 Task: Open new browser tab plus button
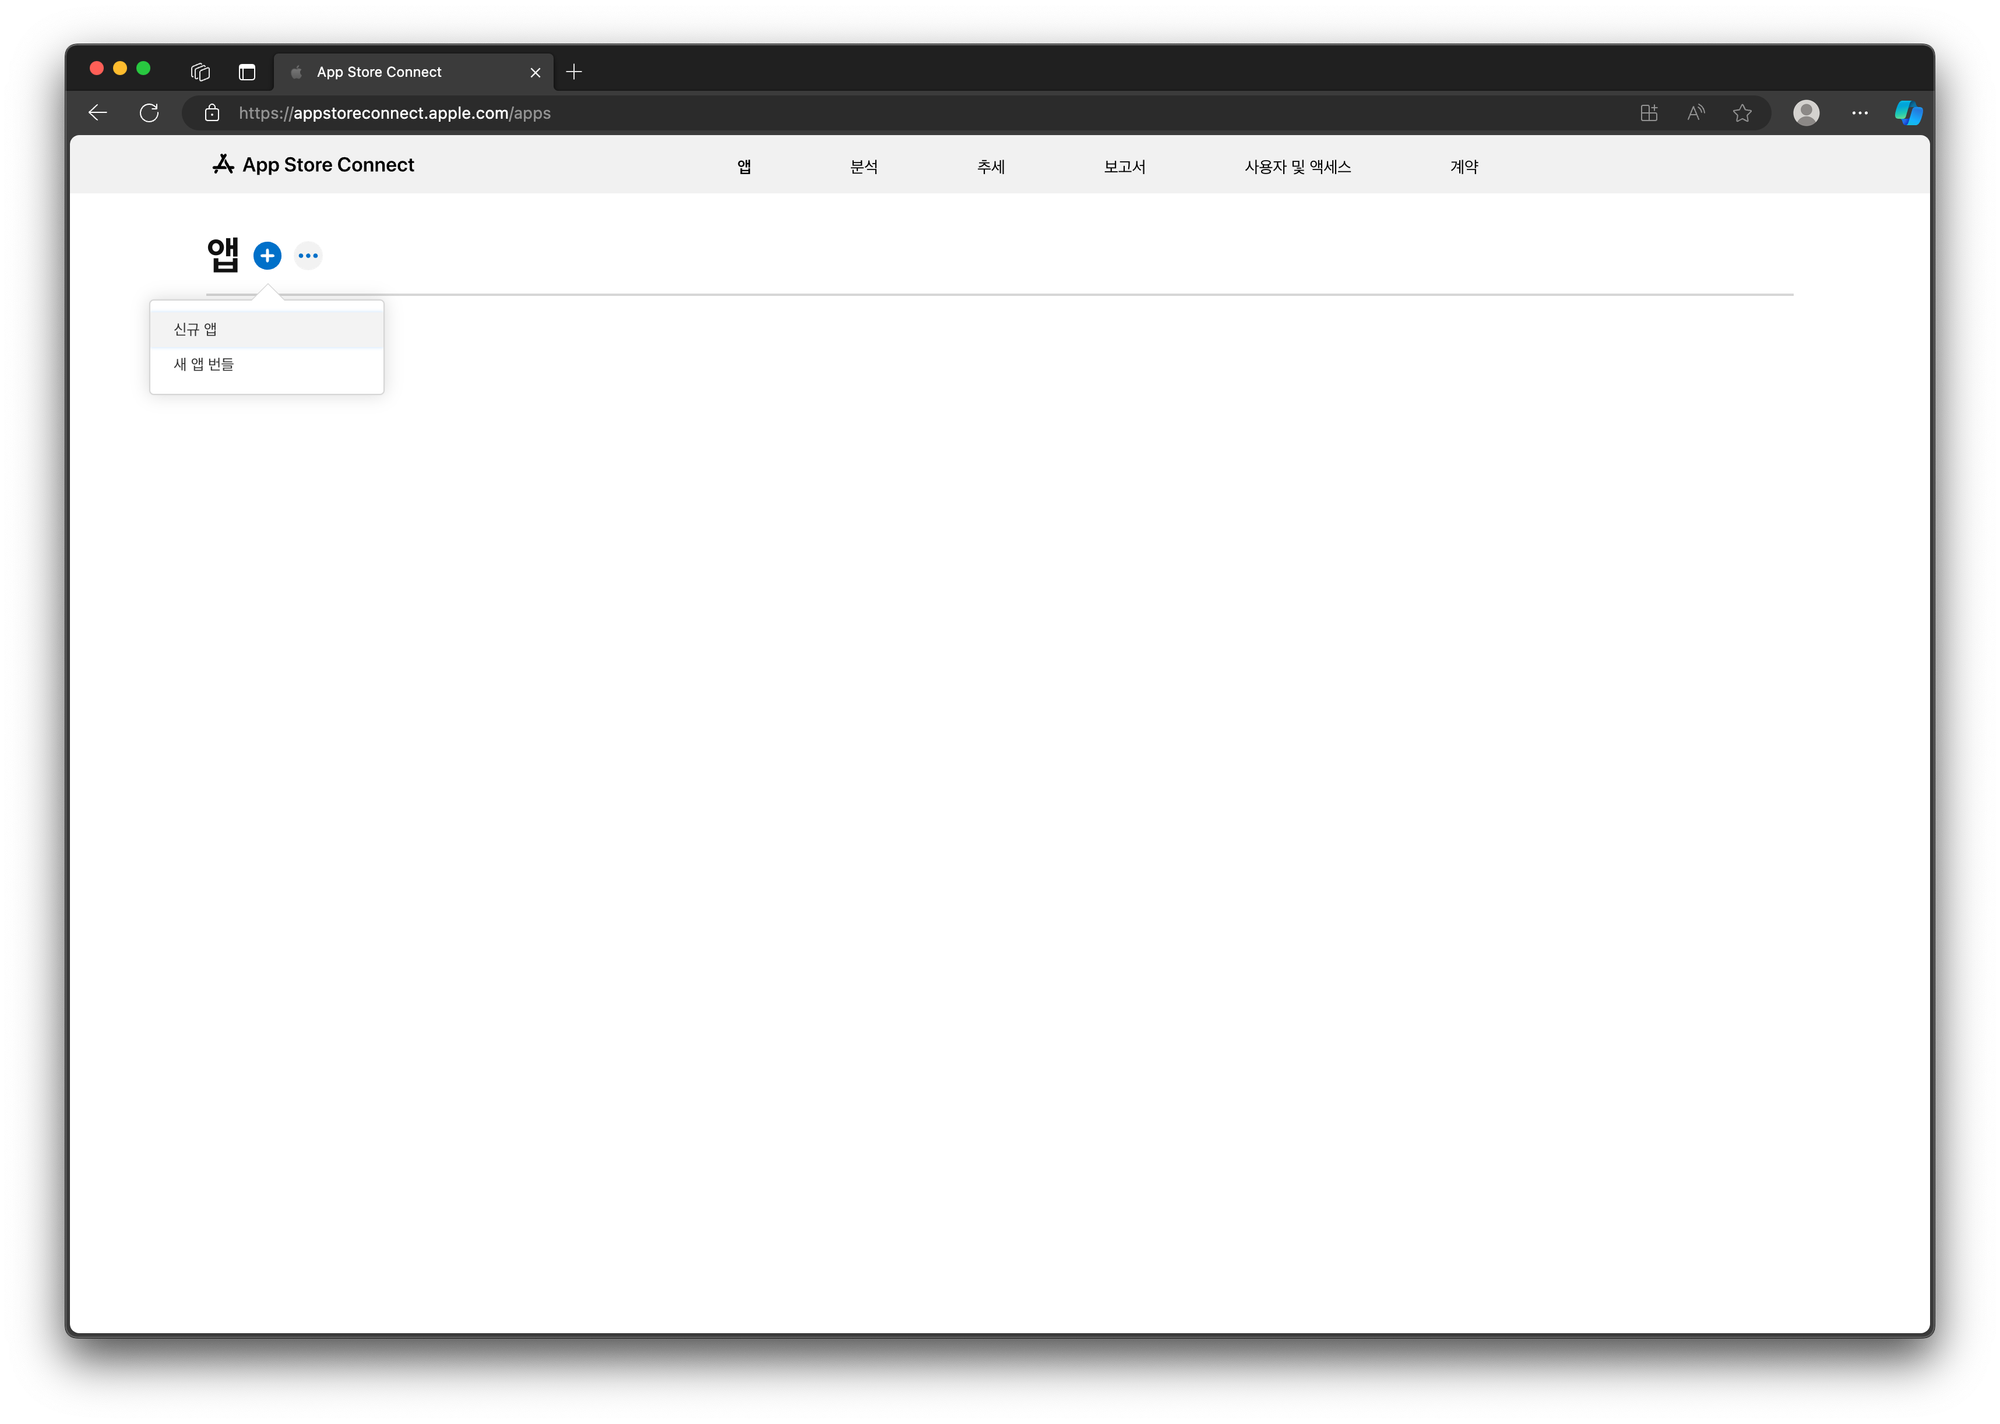(x=574, y=72)
